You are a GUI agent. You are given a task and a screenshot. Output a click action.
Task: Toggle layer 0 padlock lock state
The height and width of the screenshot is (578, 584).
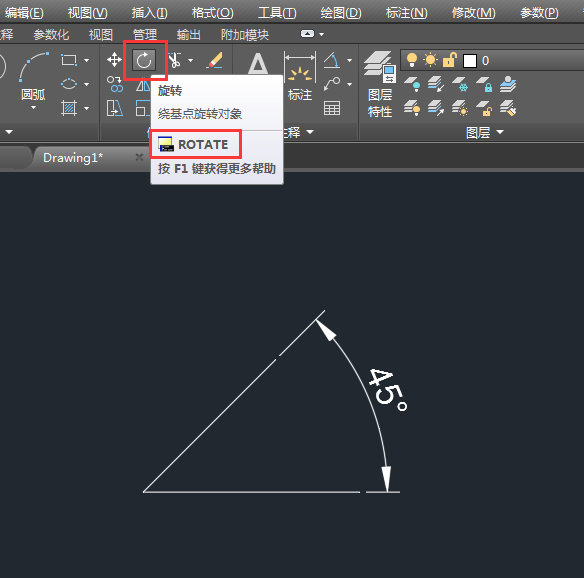(450, 60)
